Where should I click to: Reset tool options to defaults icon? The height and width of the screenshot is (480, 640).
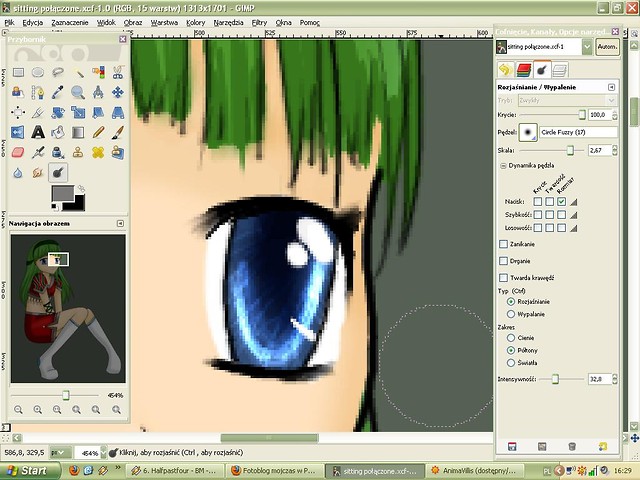602,447
